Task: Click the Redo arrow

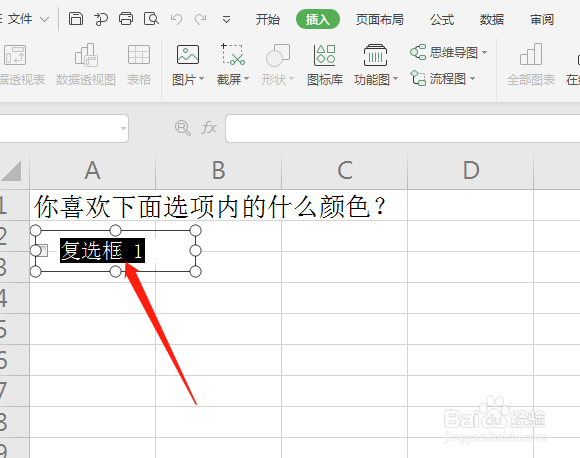Action: (x=201, y=19)
